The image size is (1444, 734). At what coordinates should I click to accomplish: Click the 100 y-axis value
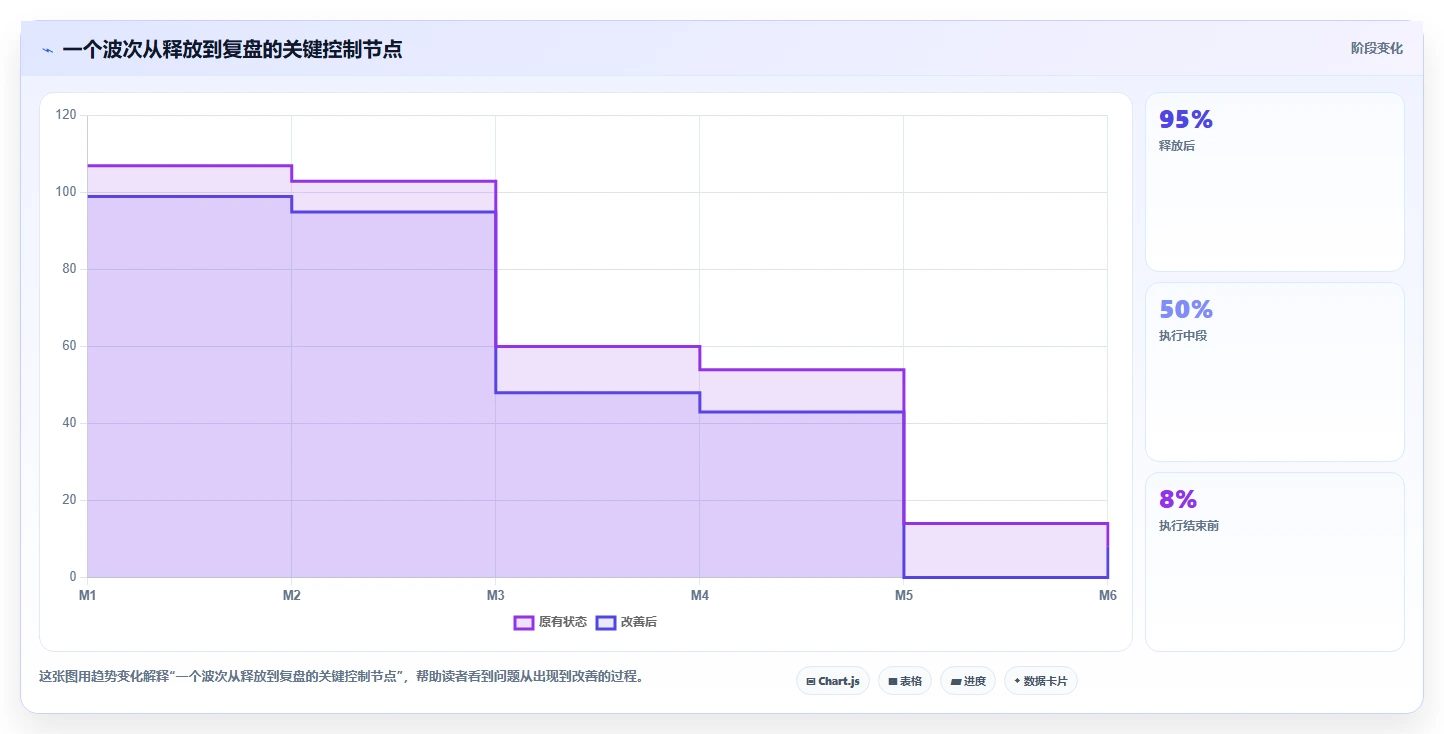[x=66, y=192]
